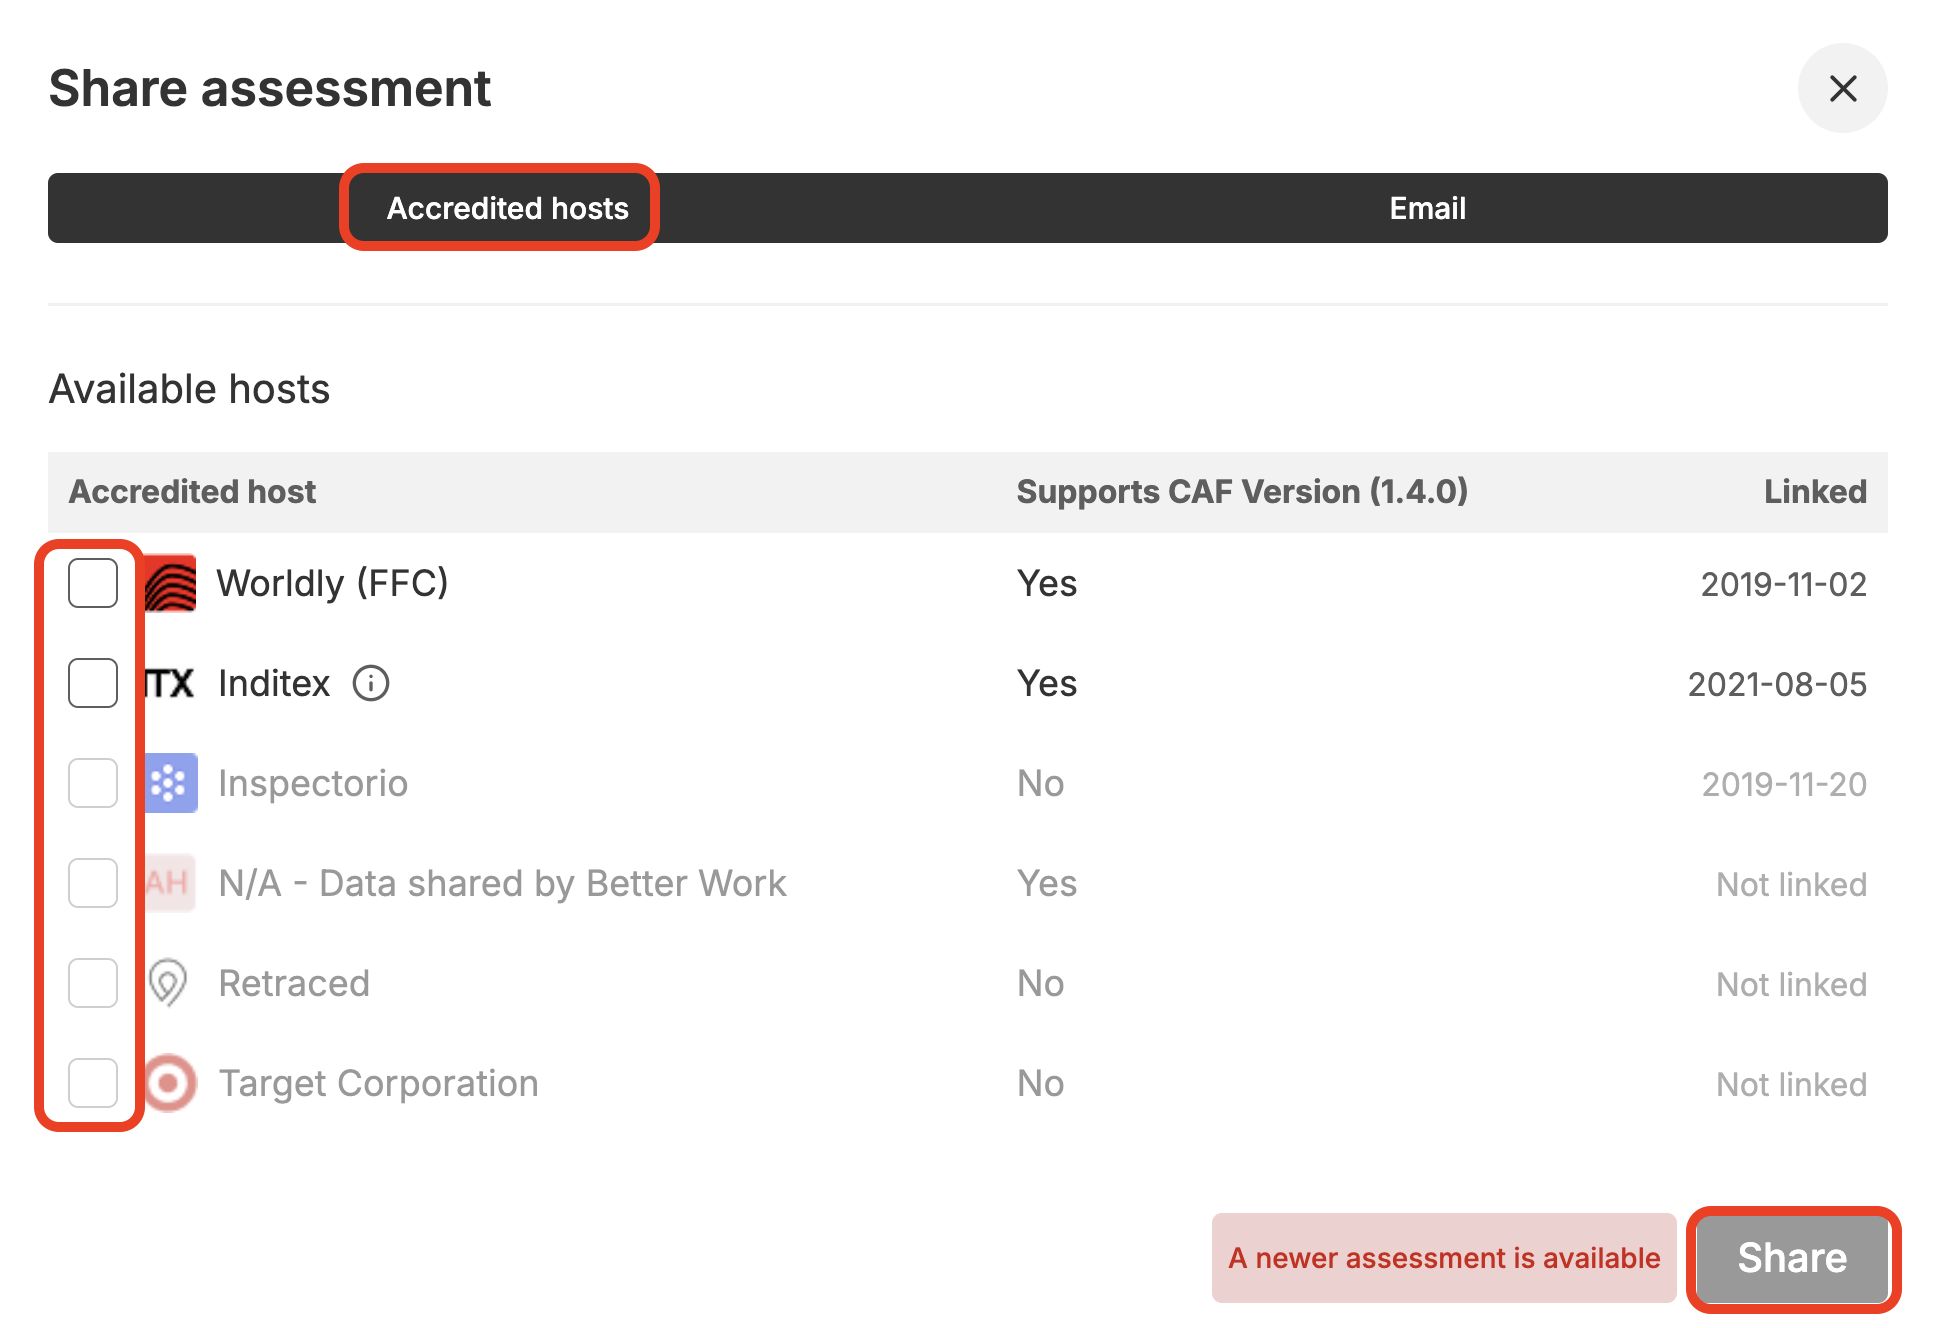Enable the Retraced host checkbox

[93, 983]
